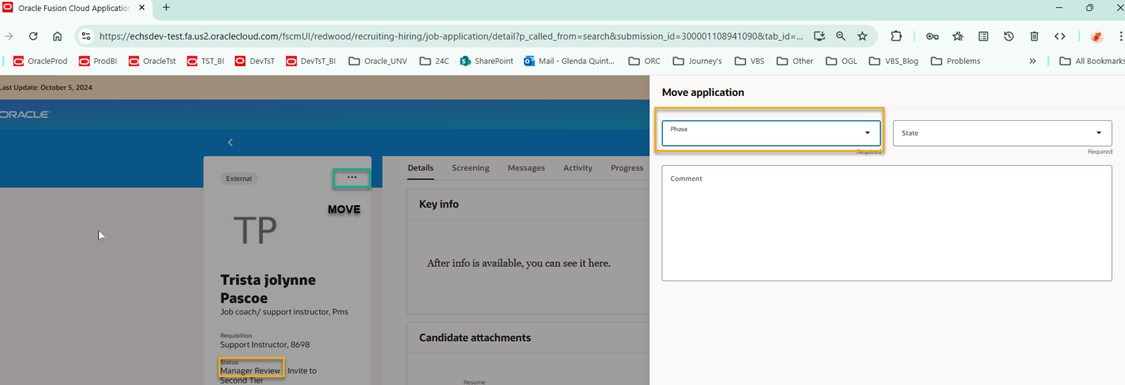The image size is (1125, 385).
Task: Open the OracleProd bookmark
Action: [x=40, y=61]
